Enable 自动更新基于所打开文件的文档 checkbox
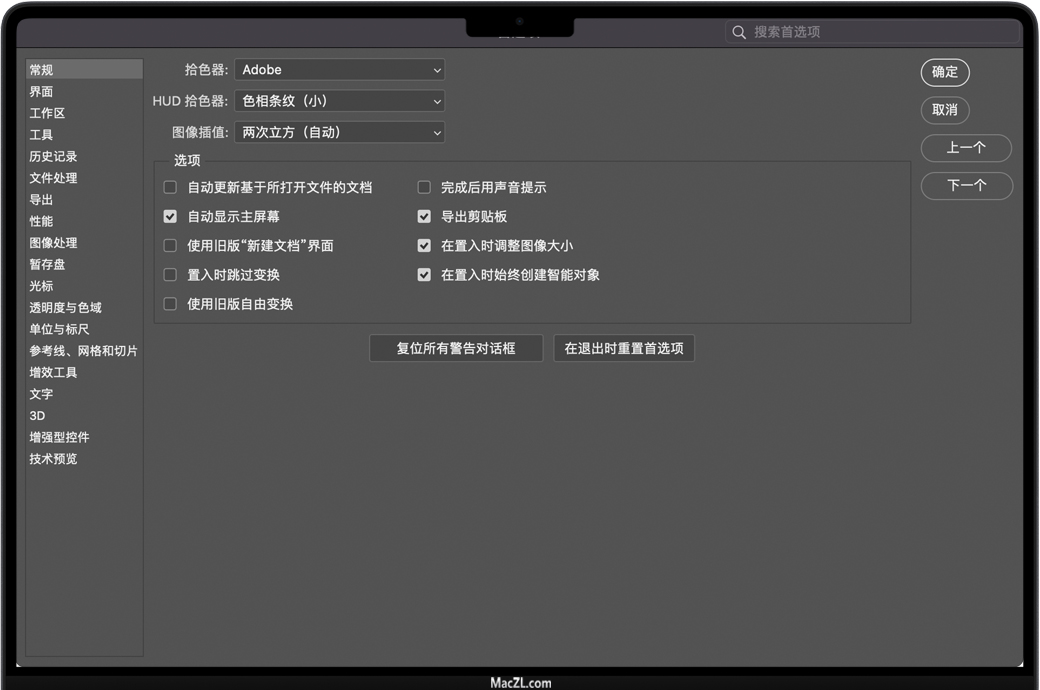Image resolution: width=1040 pixels, height=690 pixels. click(x=170, y=187)
